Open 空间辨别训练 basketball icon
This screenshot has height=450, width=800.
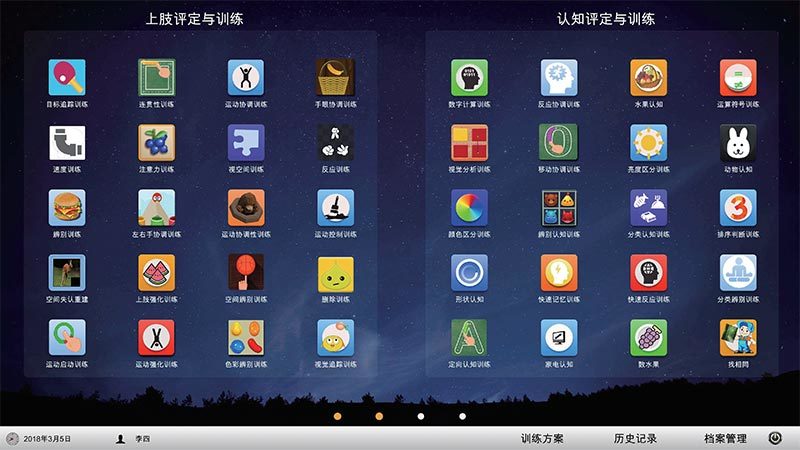click(x=245, y=273)
